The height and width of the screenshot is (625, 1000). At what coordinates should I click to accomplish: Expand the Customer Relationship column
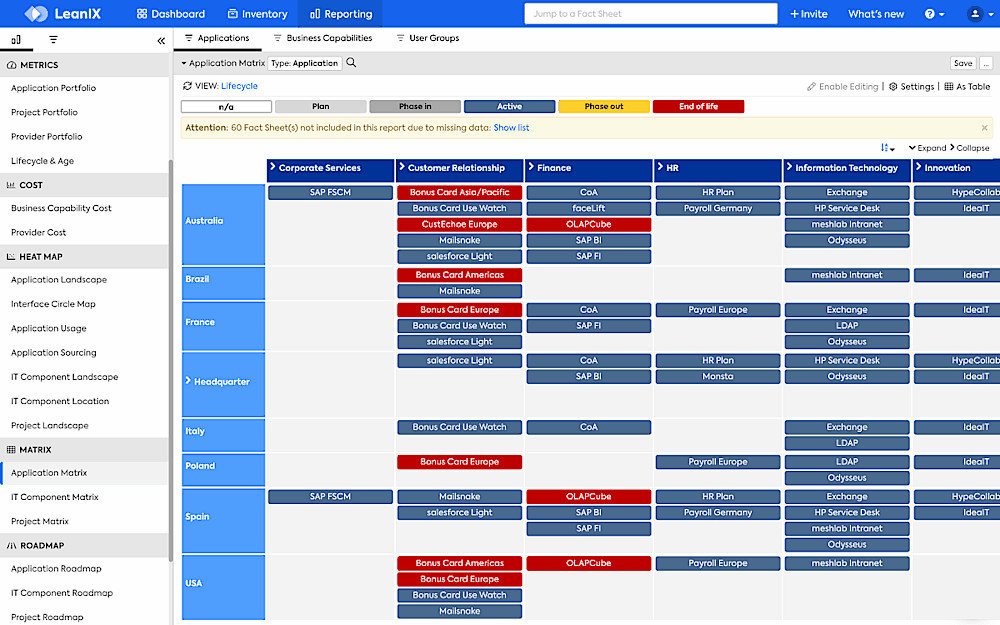tap(402, 167)
